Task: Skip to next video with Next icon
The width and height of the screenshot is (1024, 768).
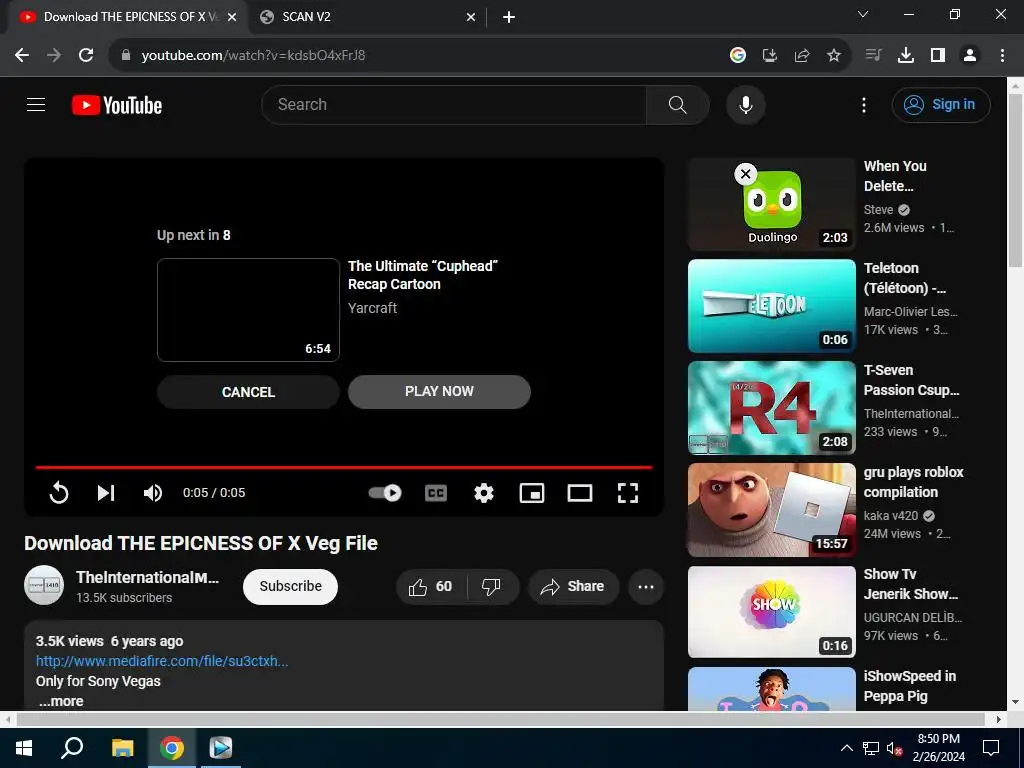Action: [106, 492]
